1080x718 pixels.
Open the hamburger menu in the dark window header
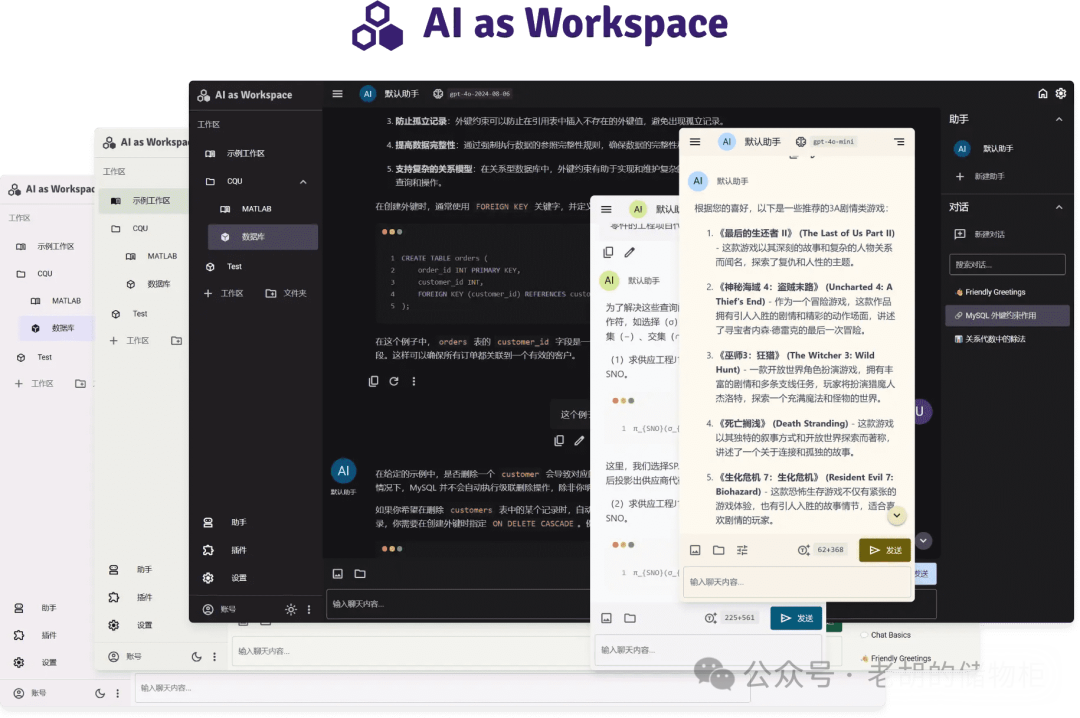[338, 94]
